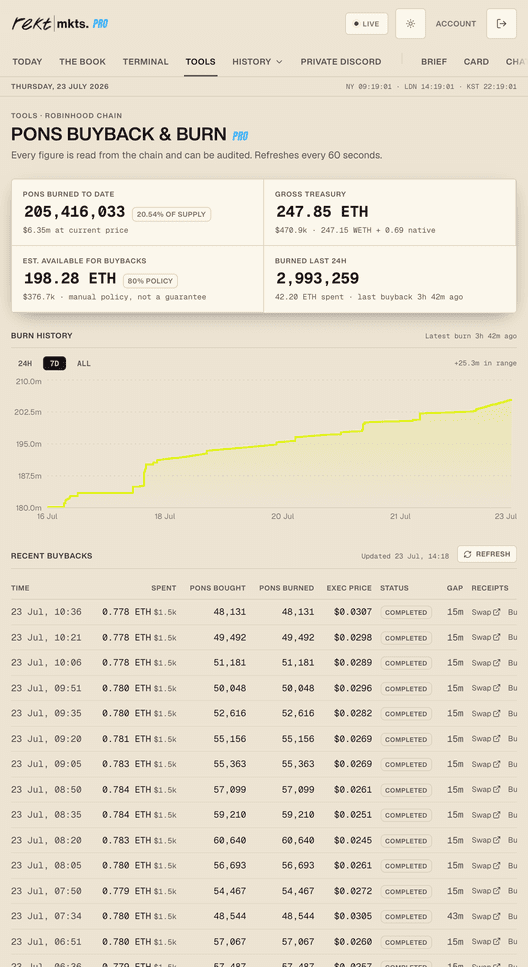528x967 pixels.
Task: Click the RECEIPTS column header
Action: (490, 588)
